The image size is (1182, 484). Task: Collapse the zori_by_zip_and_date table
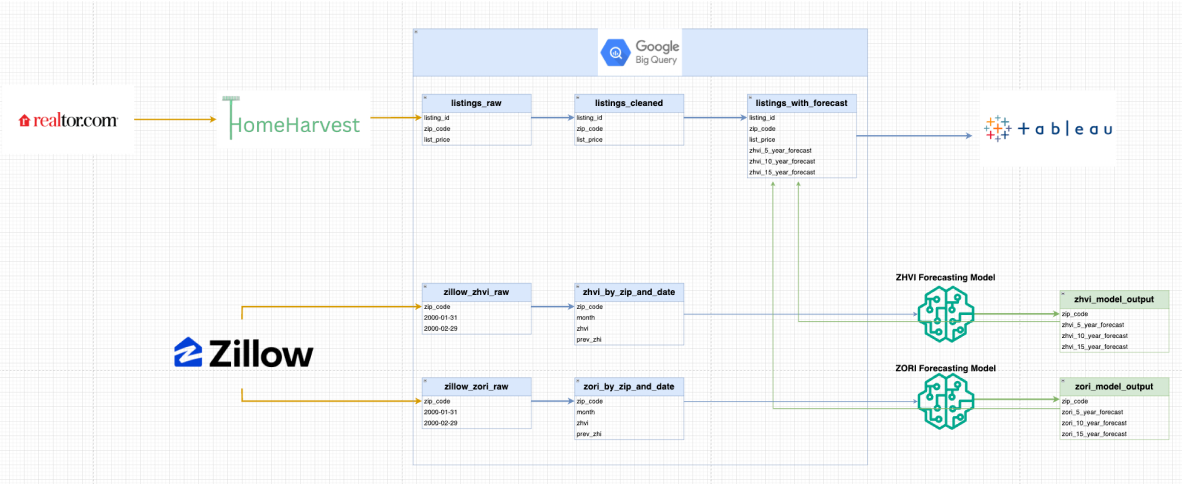tap(577, 381)
